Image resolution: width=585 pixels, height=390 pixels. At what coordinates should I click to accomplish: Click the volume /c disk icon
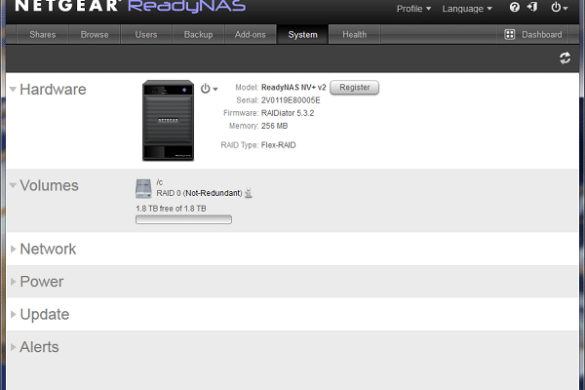[x=143, y=188]
